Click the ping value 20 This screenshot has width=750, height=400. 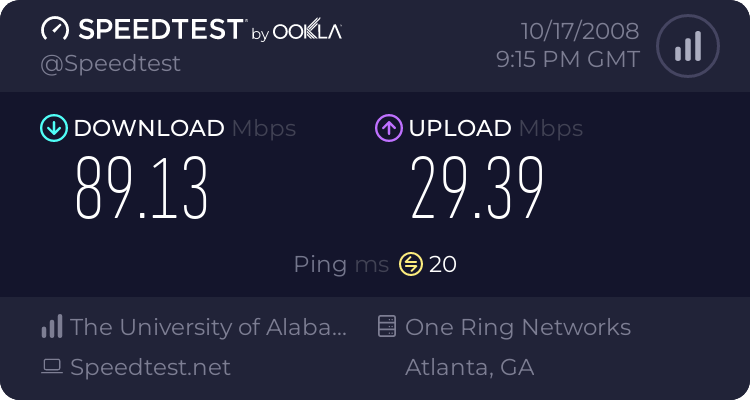[443, 264]
